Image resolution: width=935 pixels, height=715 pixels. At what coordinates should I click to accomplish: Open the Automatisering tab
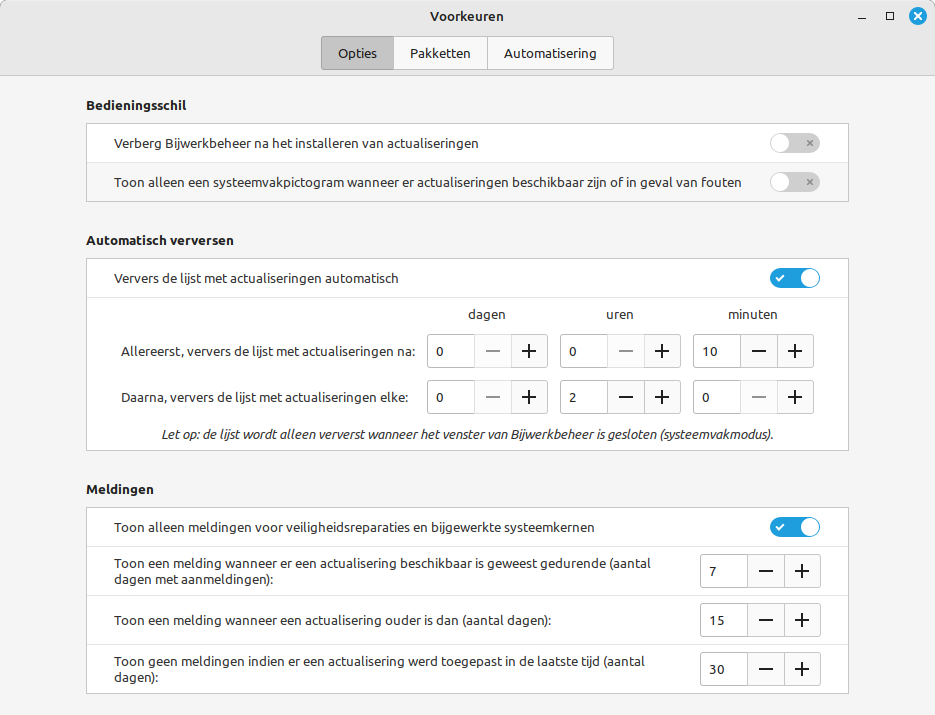[550, 53]
